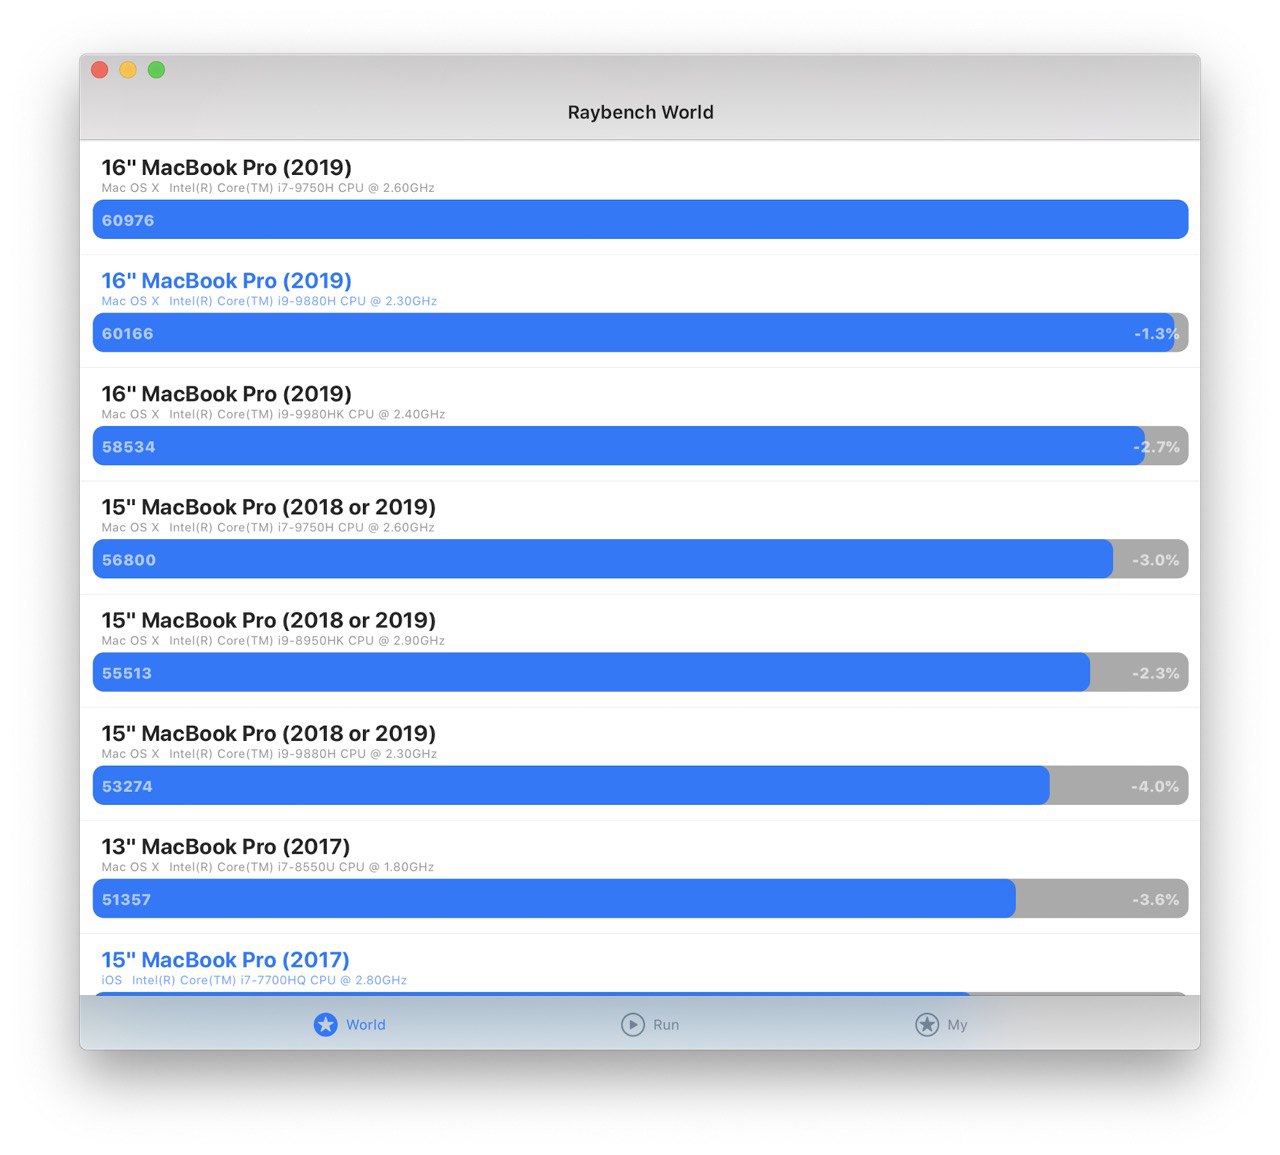Select the blue 16" MacBook Pro (2019) title

[227, 280]
